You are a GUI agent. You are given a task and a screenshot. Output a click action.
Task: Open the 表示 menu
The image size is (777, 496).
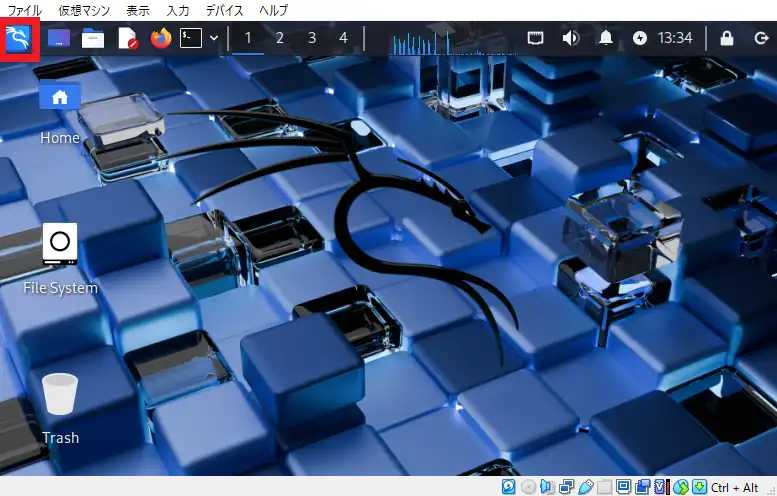click(138, 10)
